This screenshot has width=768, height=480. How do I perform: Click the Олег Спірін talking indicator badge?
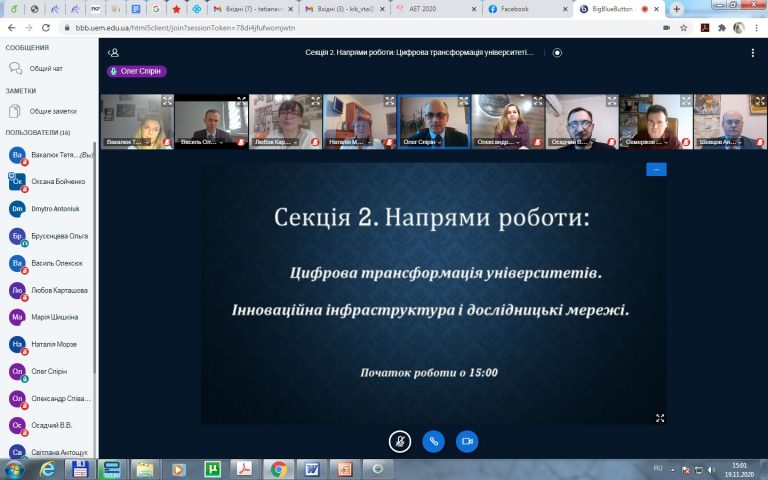(x=137, y=71)
